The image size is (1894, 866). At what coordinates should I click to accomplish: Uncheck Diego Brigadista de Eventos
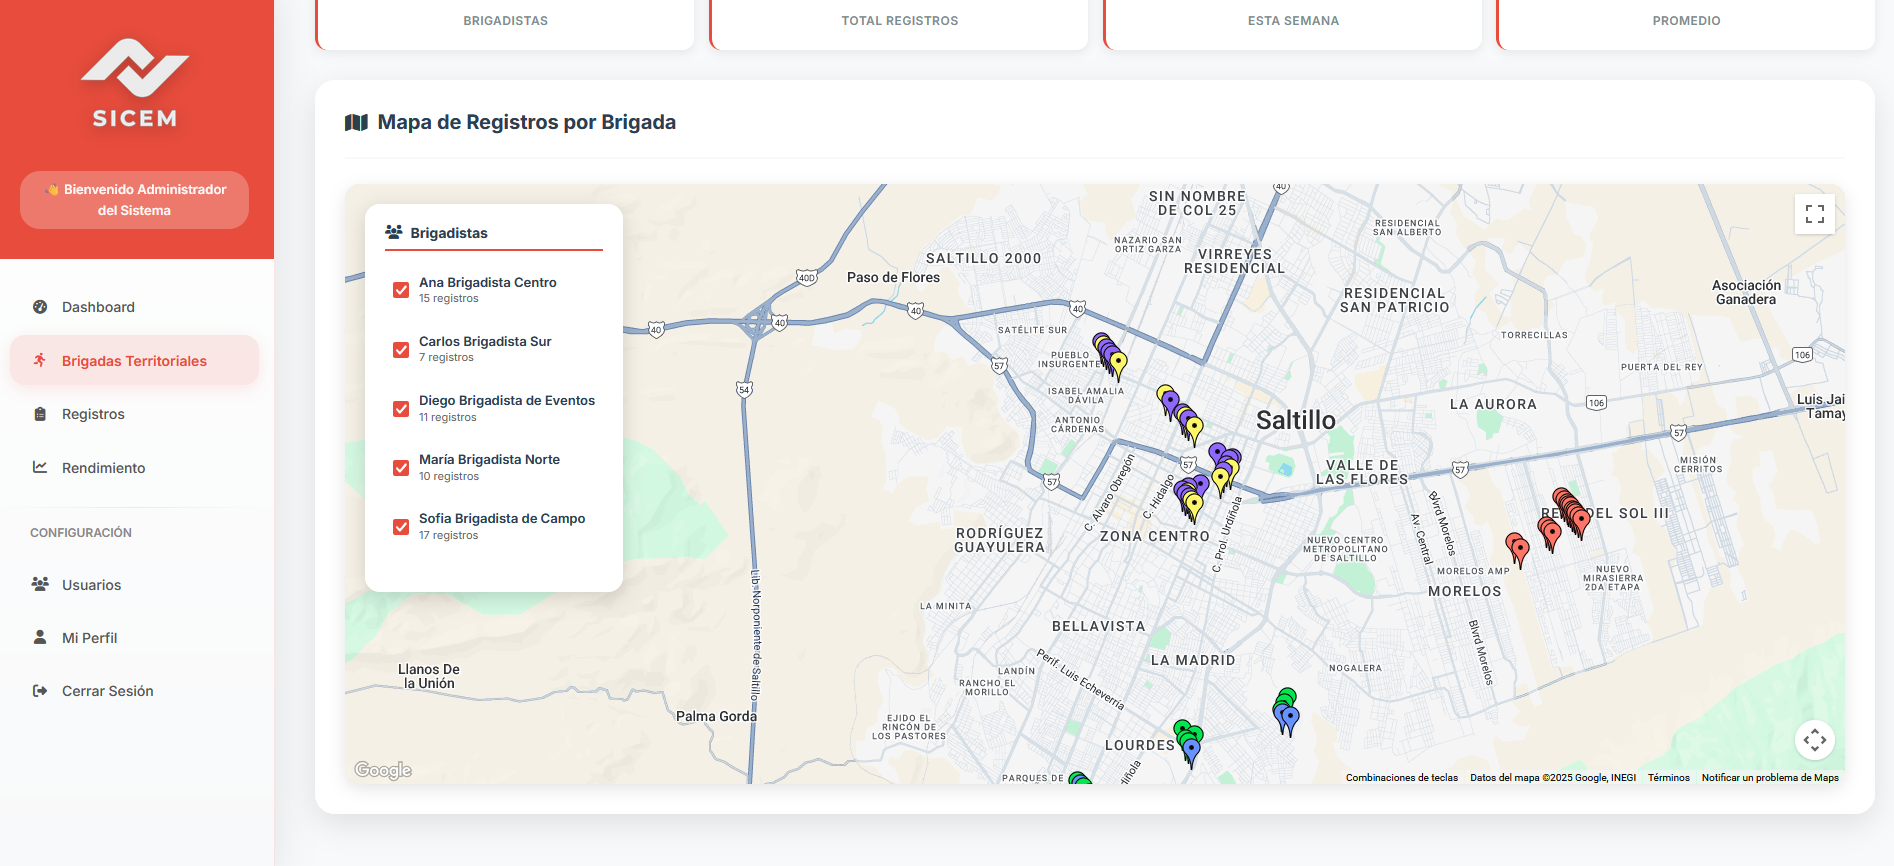coord(401,409)
